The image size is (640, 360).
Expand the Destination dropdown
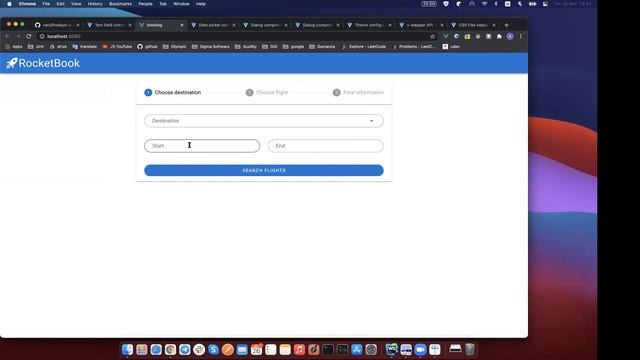click(x=264, y=121)
